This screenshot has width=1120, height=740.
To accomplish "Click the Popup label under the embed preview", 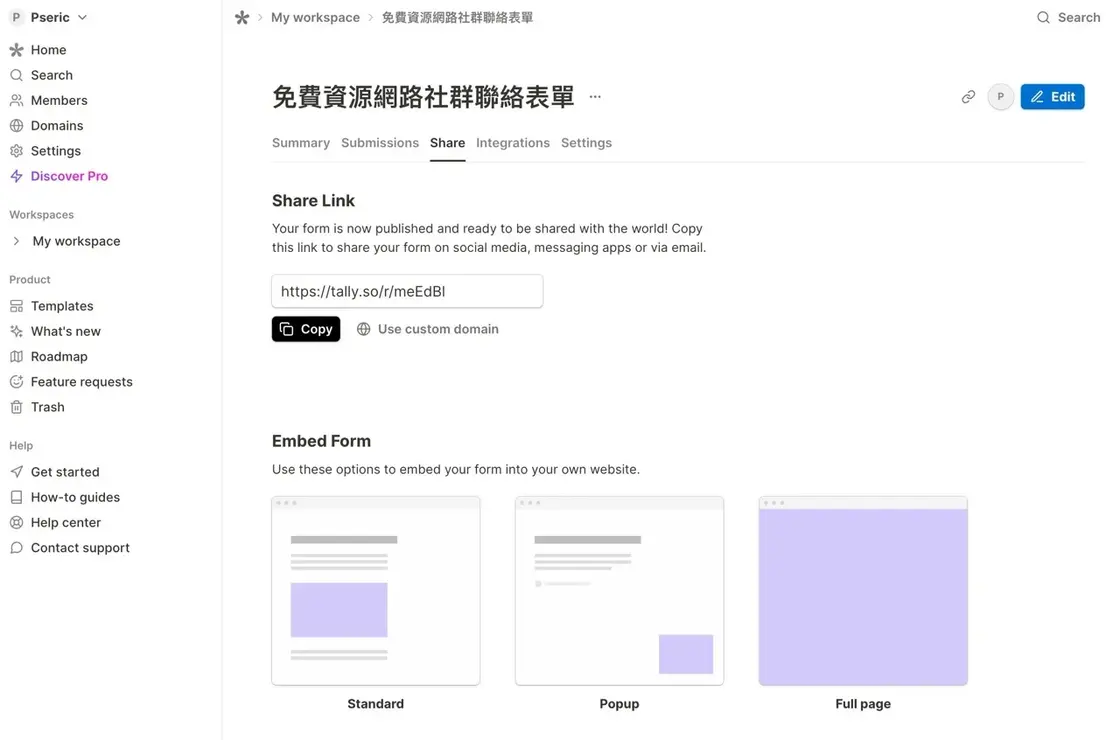I will pyautogui.click(x=619, y=704).
